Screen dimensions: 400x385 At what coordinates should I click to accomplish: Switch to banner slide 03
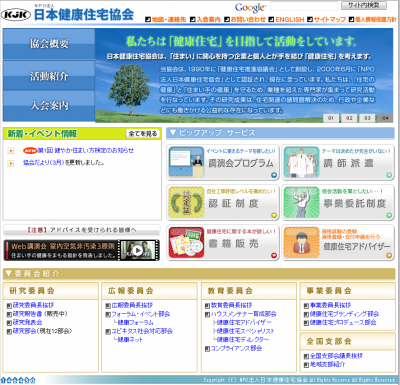367,118
